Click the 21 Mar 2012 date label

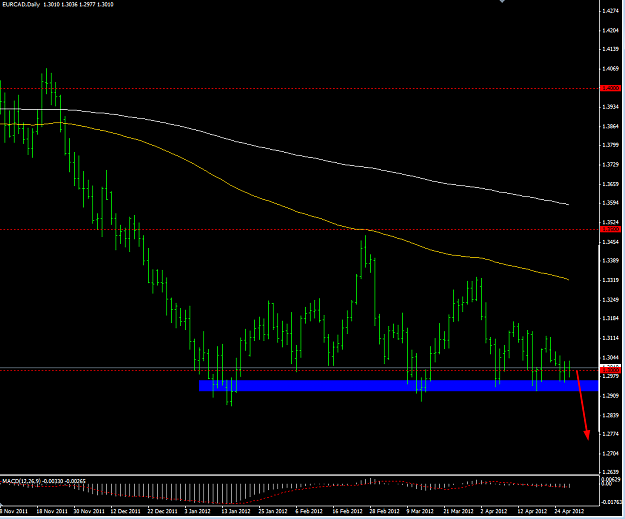click(458, 511)
